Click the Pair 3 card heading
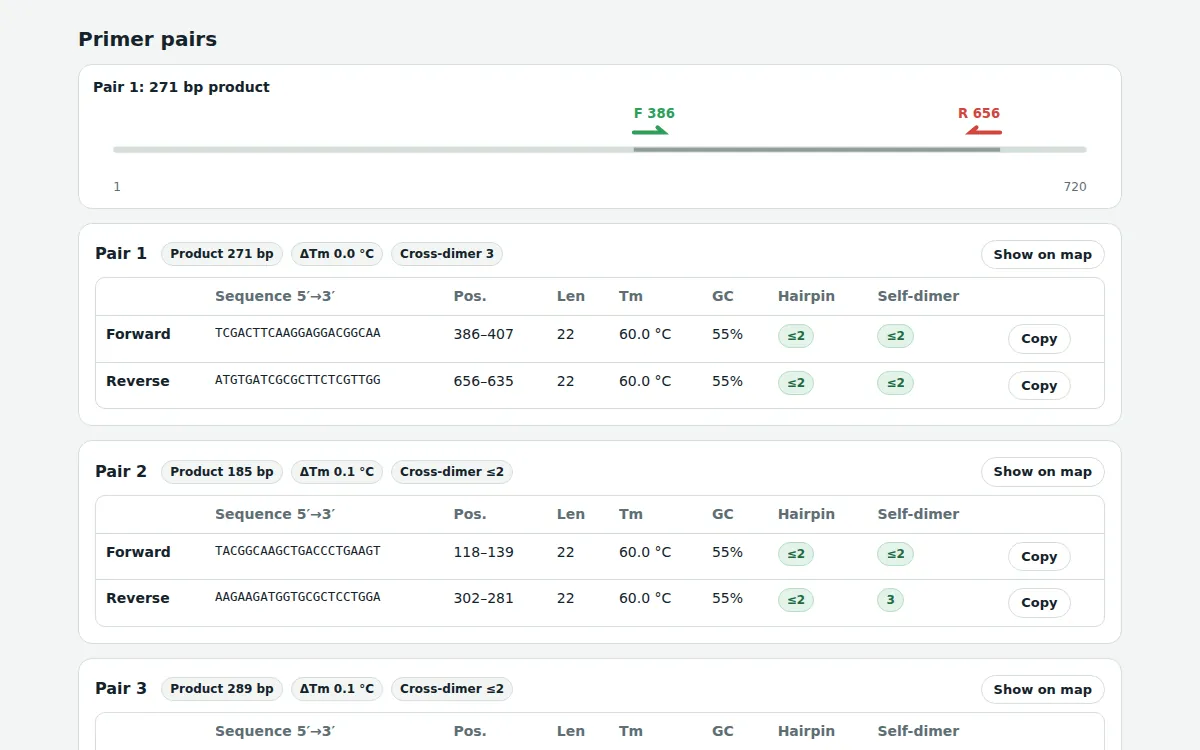 click(121, 689)
